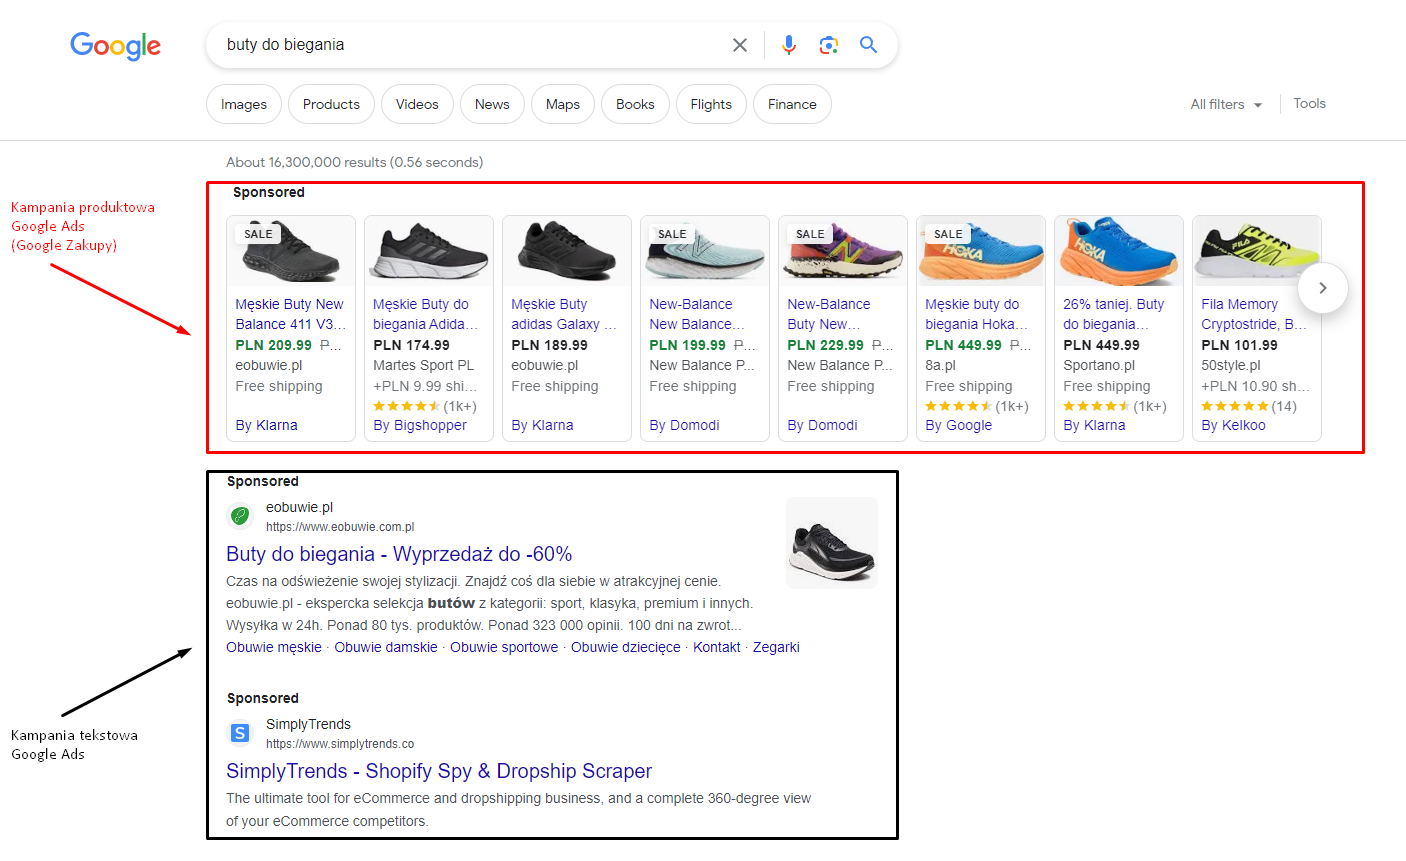This screenshot has height=861, width=1406.
Task: Open 'Fila Memory Cryptostride' product link
Action: pyautogui.click(x=1254, y=314)
